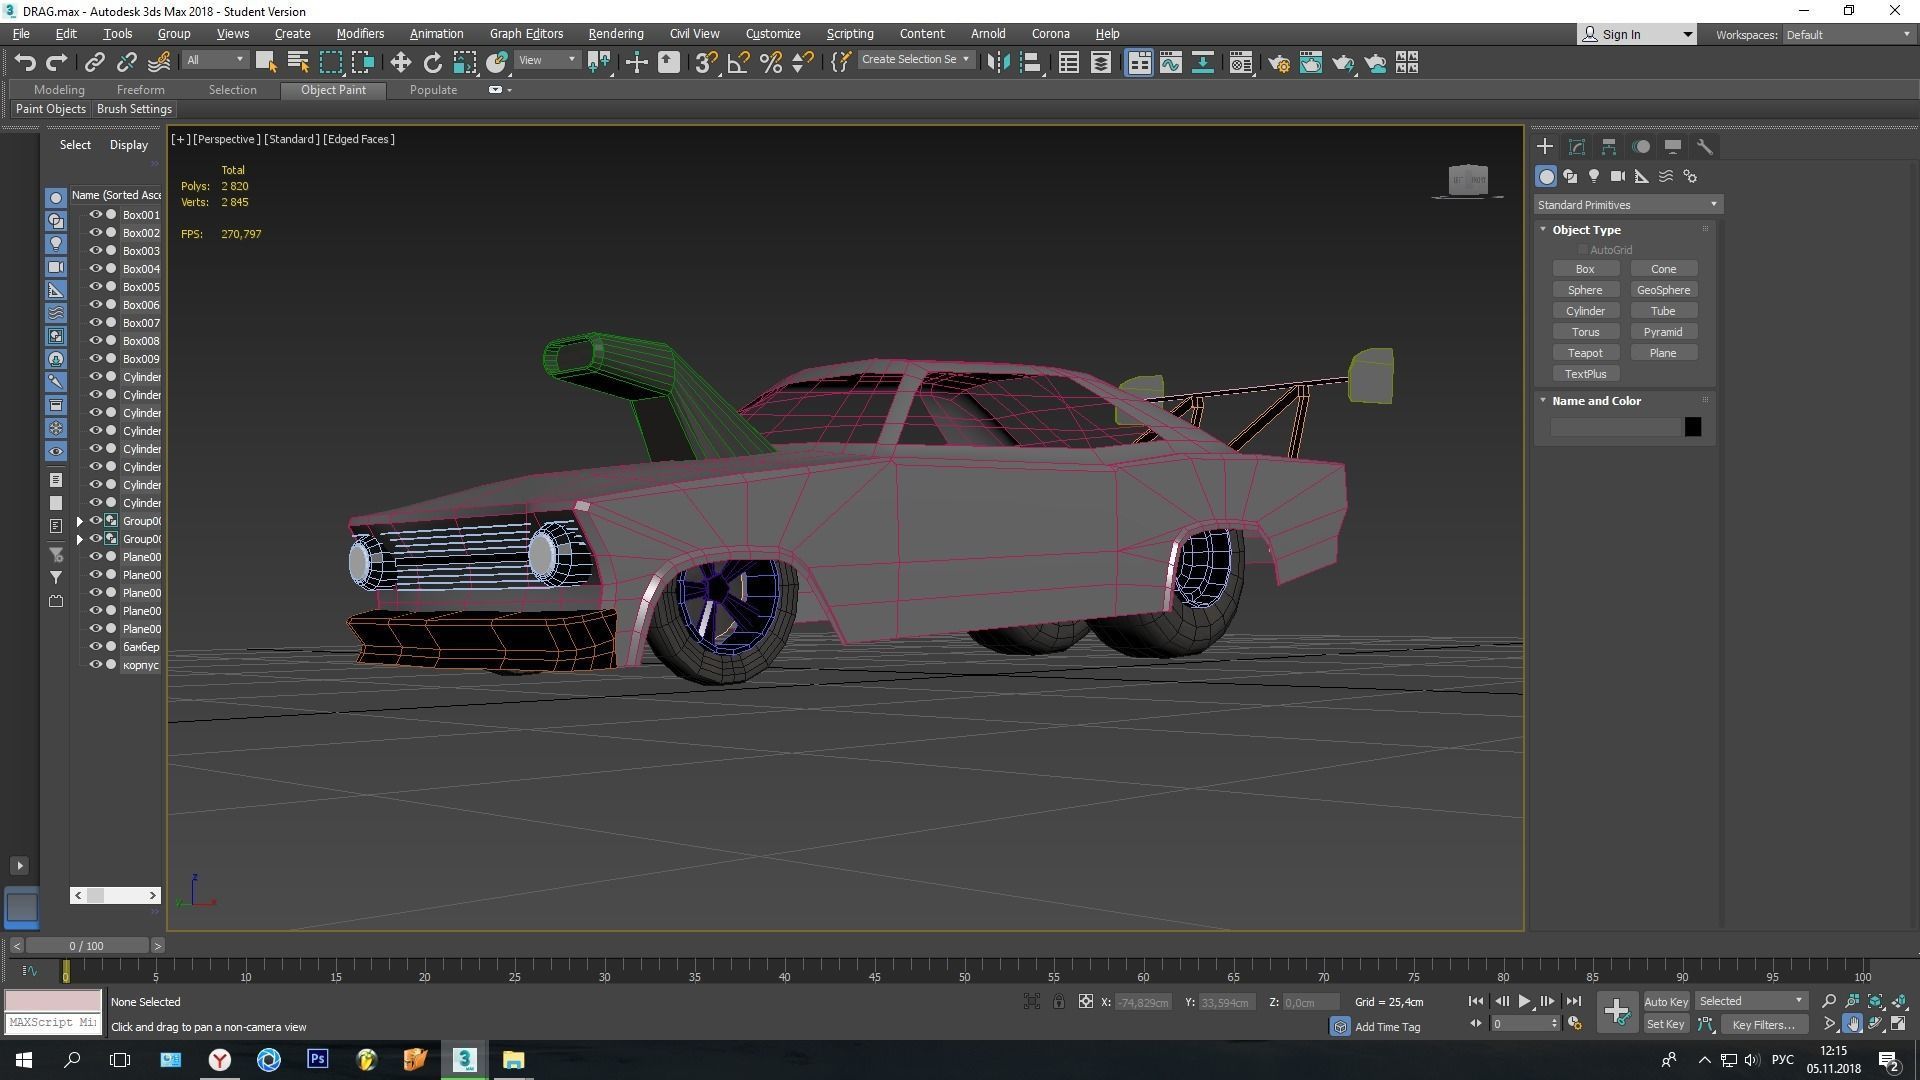Toggle visibility of the Plane005 object
Screen dimensions: 1920x1080
click(96, 629)
